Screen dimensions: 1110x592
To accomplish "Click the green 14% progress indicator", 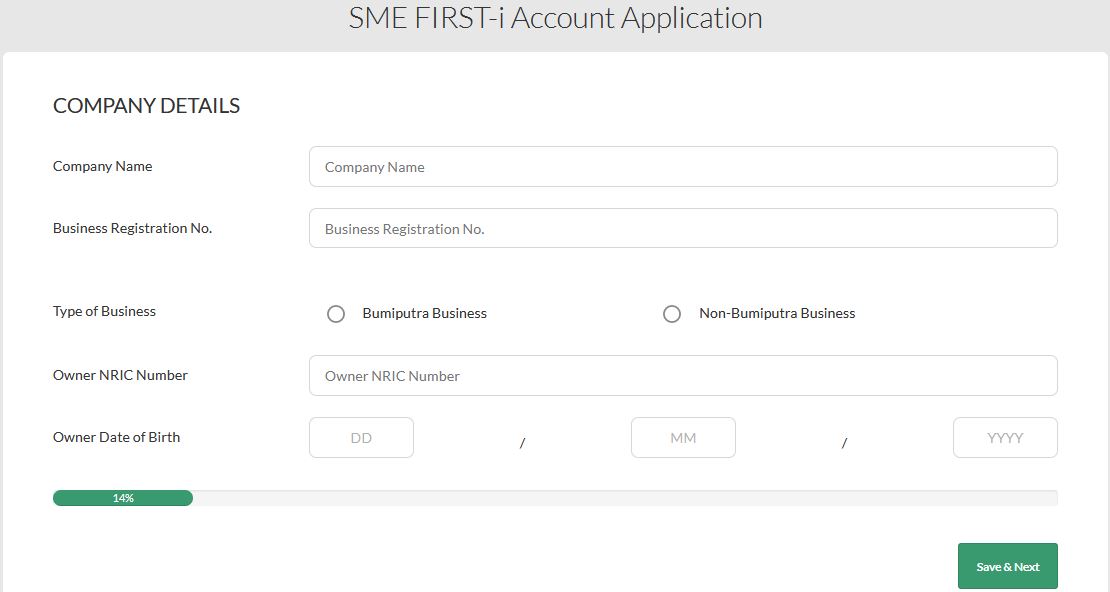I will tap(123, 498).
